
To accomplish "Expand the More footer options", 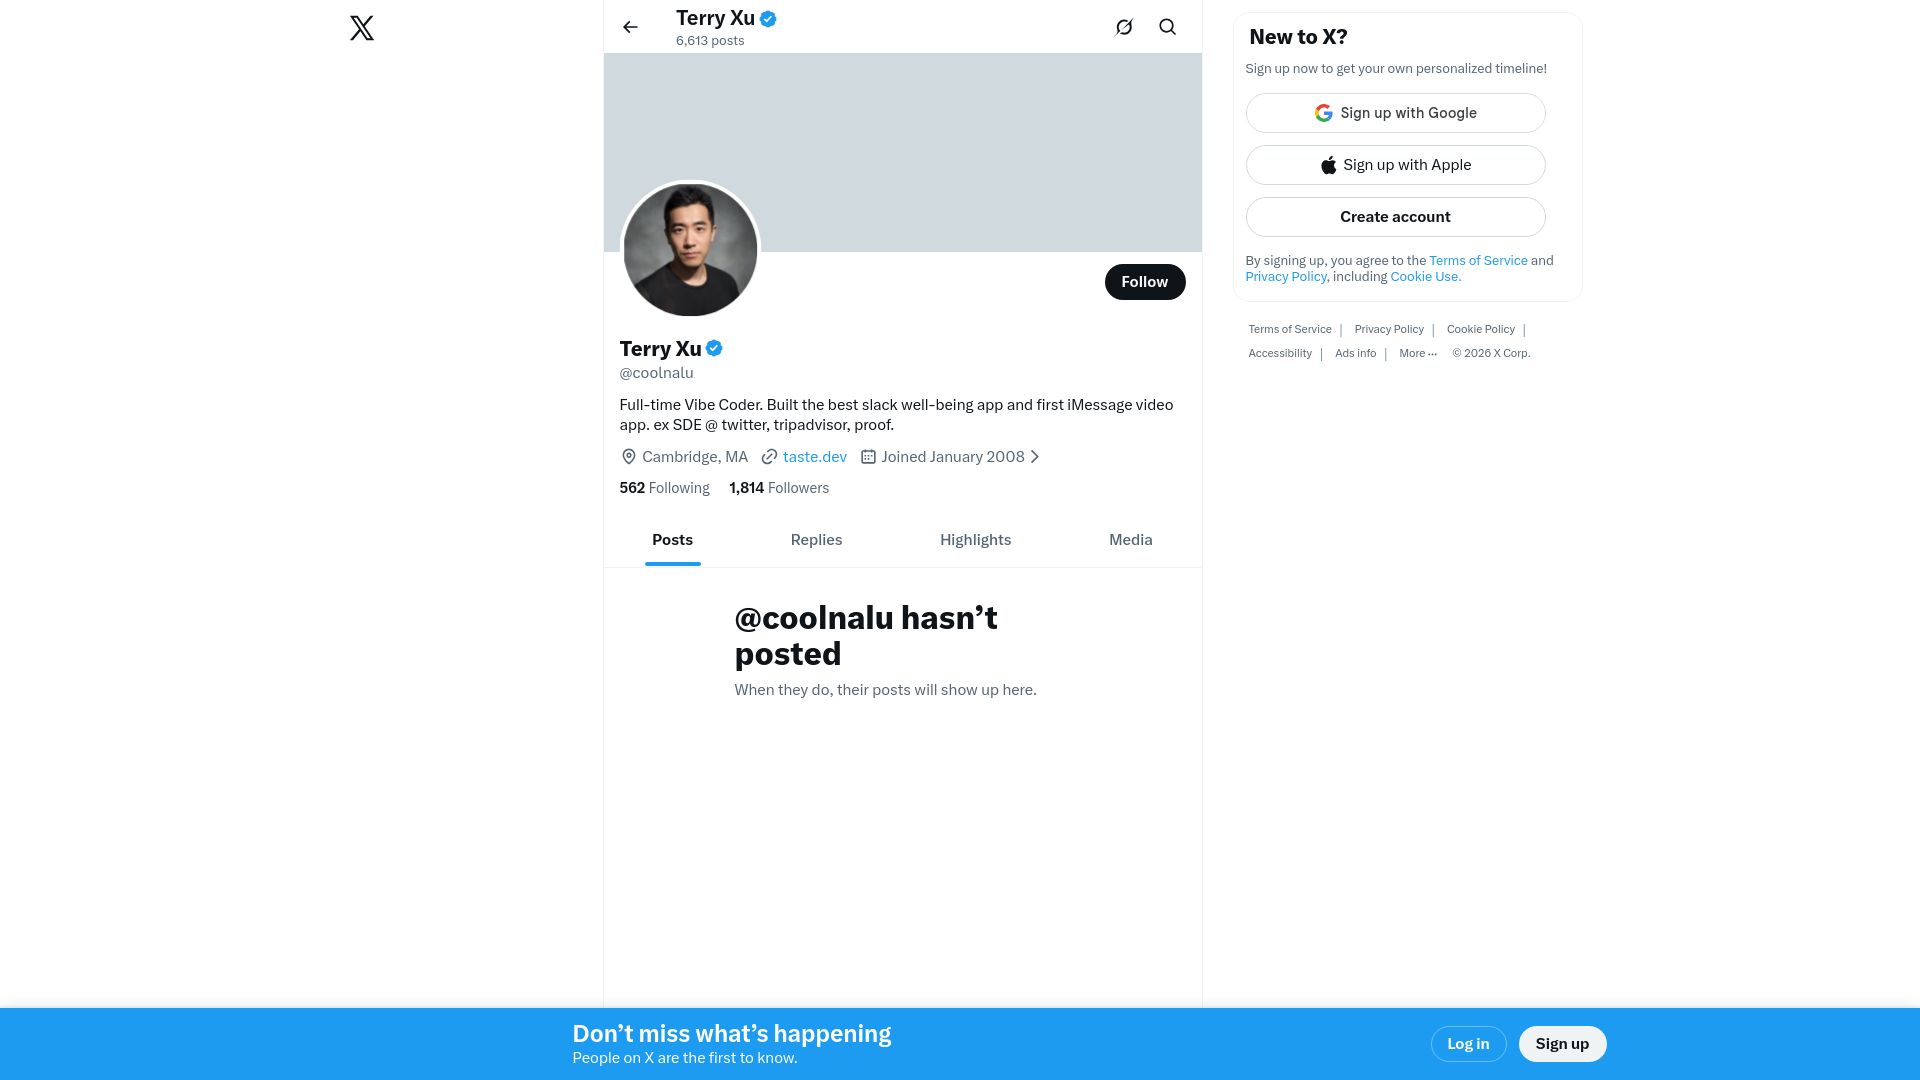I will [x=1417, y=354].
